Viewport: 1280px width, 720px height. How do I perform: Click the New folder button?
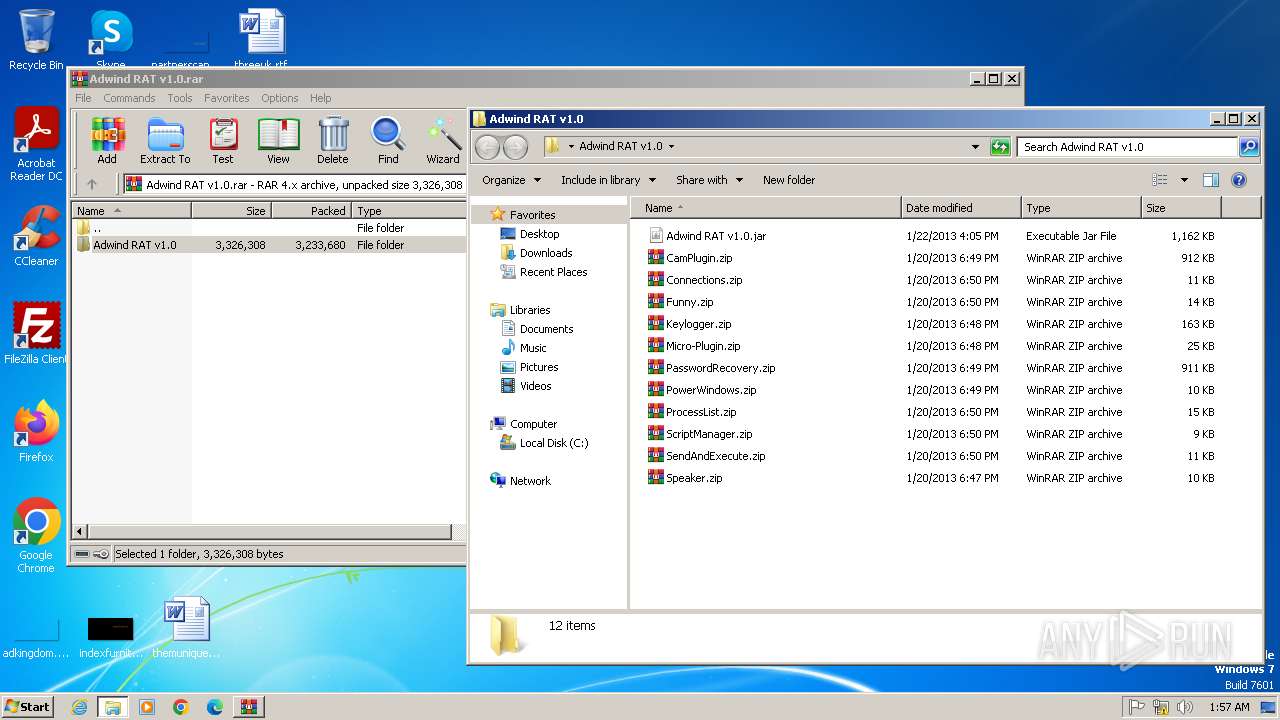(x=789, y=180)
